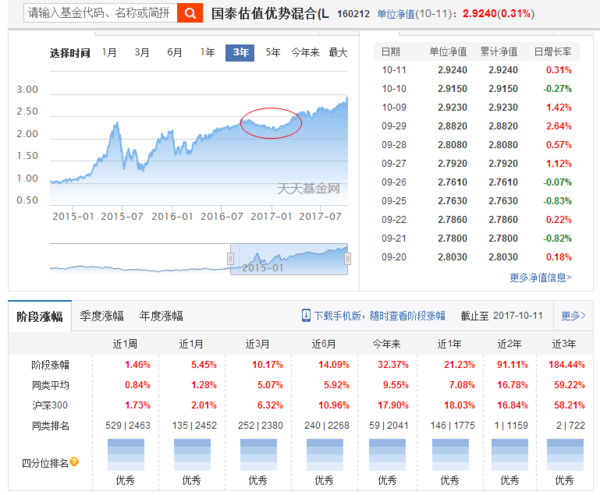Click the ranking 529 | 2463 cell
The width and height of the screenshot is (600, 495).
(128, 425)
